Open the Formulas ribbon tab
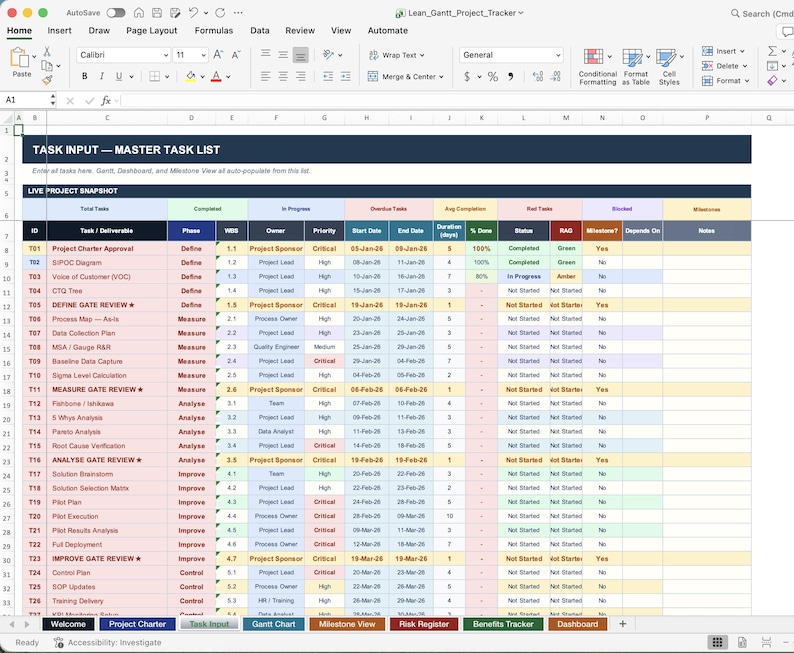Viewport: 794px width, 653px height. (x=214, y=30)
